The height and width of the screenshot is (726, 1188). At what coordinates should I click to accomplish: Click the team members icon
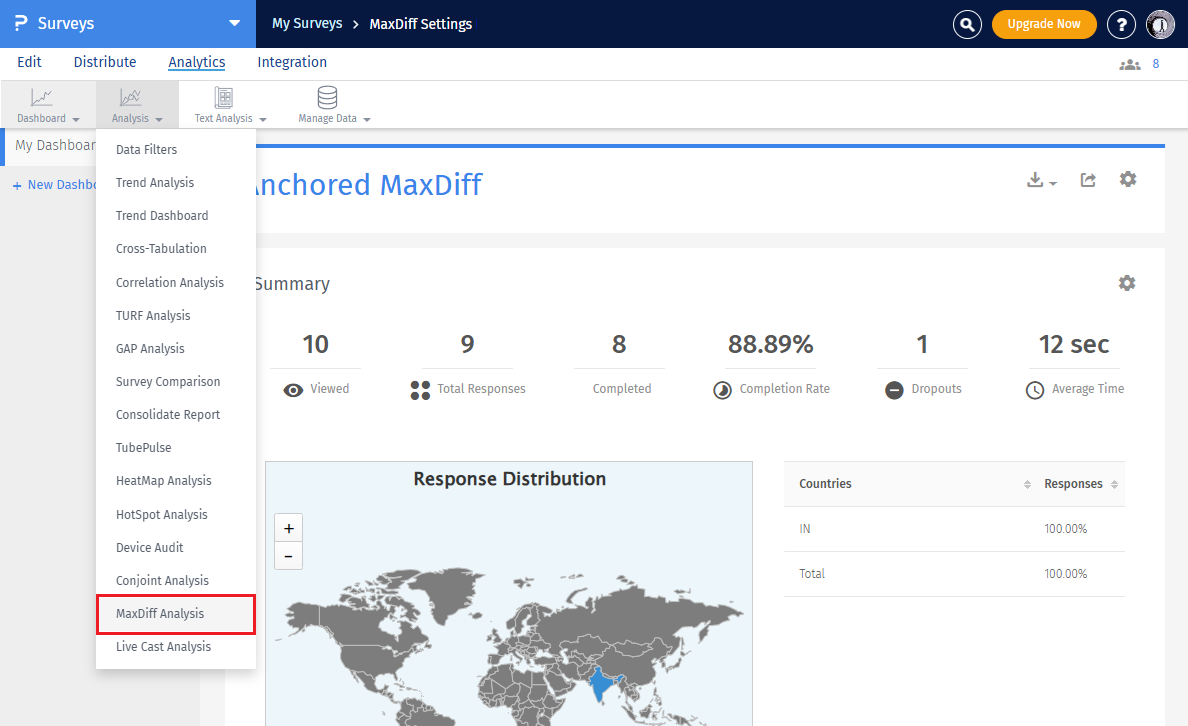pos(1130,64)
